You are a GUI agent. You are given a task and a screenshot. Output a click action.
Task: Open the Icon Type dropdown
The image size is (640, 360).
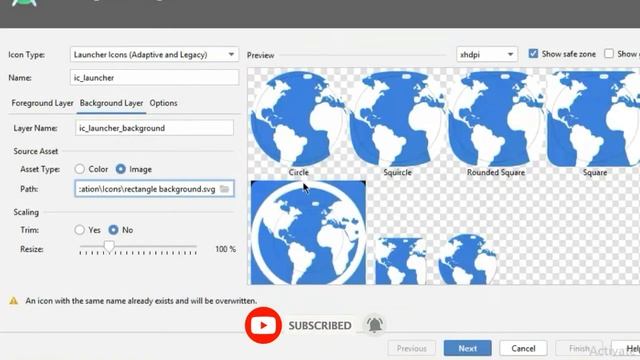point(154,54)
